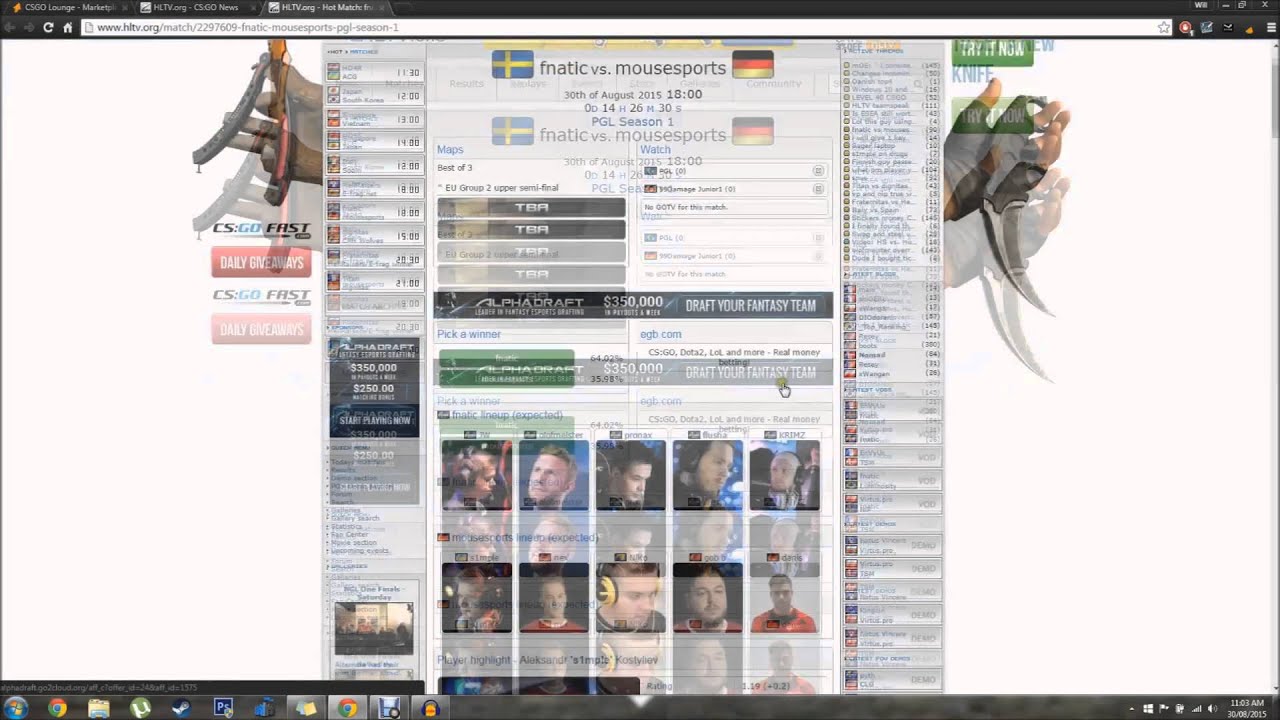Open the Chrome hamburger menu
Viewport: 1280px width, 720px height.
1270,28
